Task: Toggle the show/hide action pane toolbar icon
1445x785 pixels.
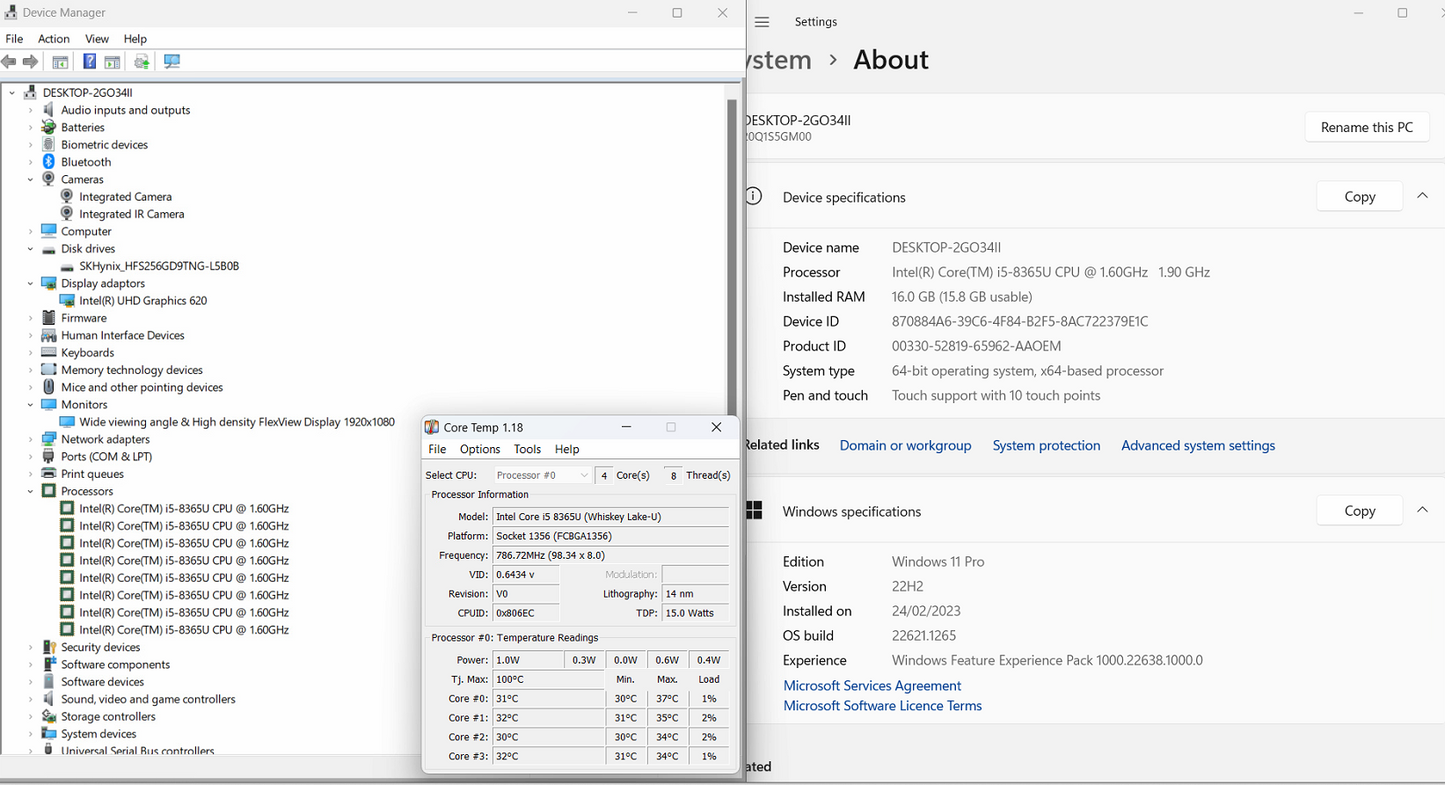Action: pos(112,62)
